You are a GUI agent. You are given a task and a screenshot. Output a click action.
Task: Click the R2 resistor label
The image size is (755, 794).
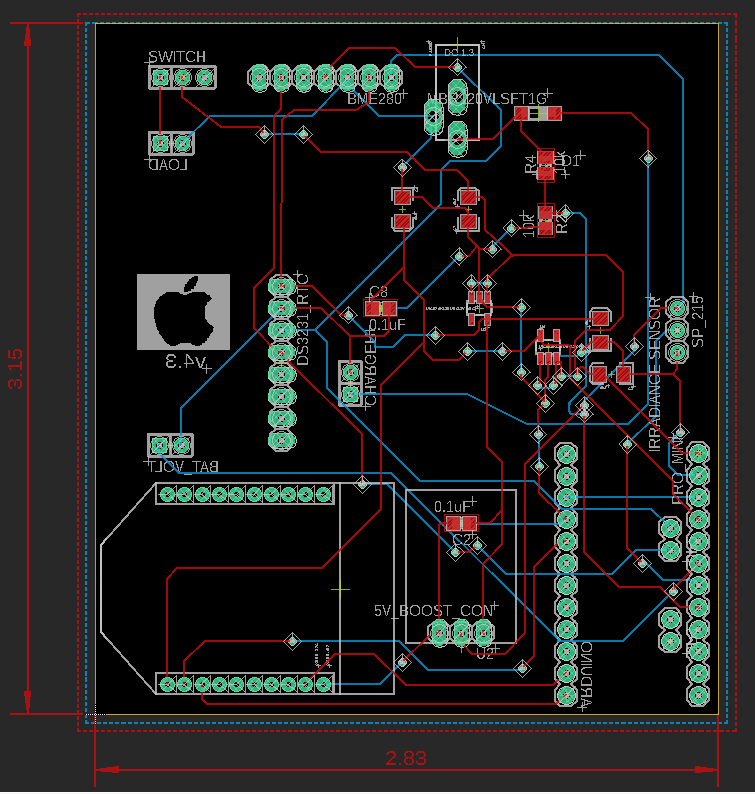562,223
